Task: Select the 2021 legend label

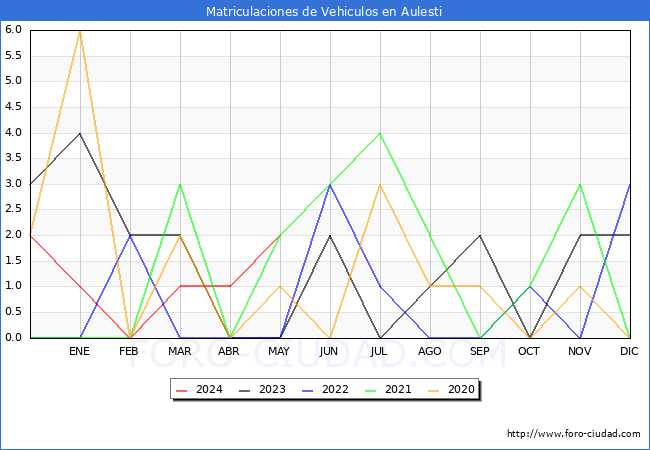Action: 398,389
